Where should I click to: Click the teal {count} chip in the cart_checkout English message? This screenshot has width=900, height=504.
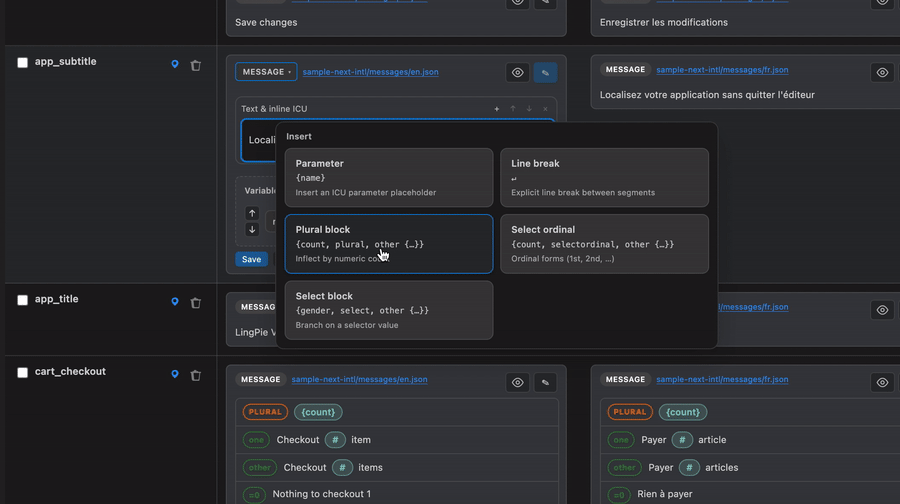(x=318, y=412)
